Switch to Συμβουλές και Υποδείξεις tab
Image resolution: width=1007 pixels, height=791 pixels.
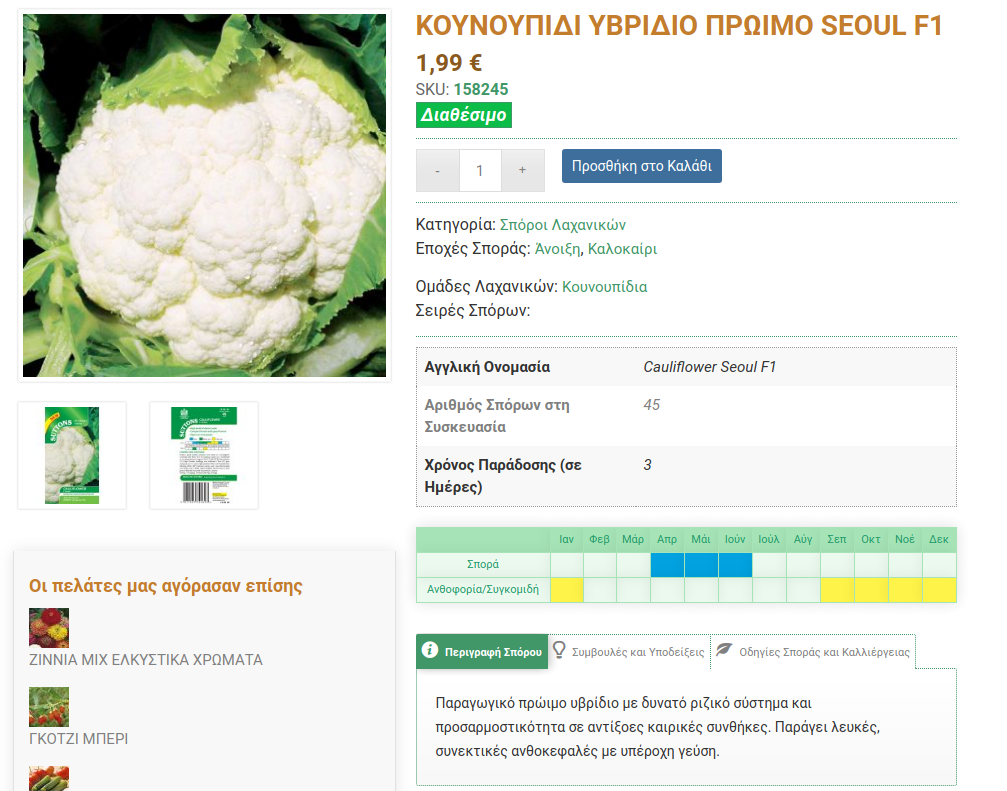[637, 652]
